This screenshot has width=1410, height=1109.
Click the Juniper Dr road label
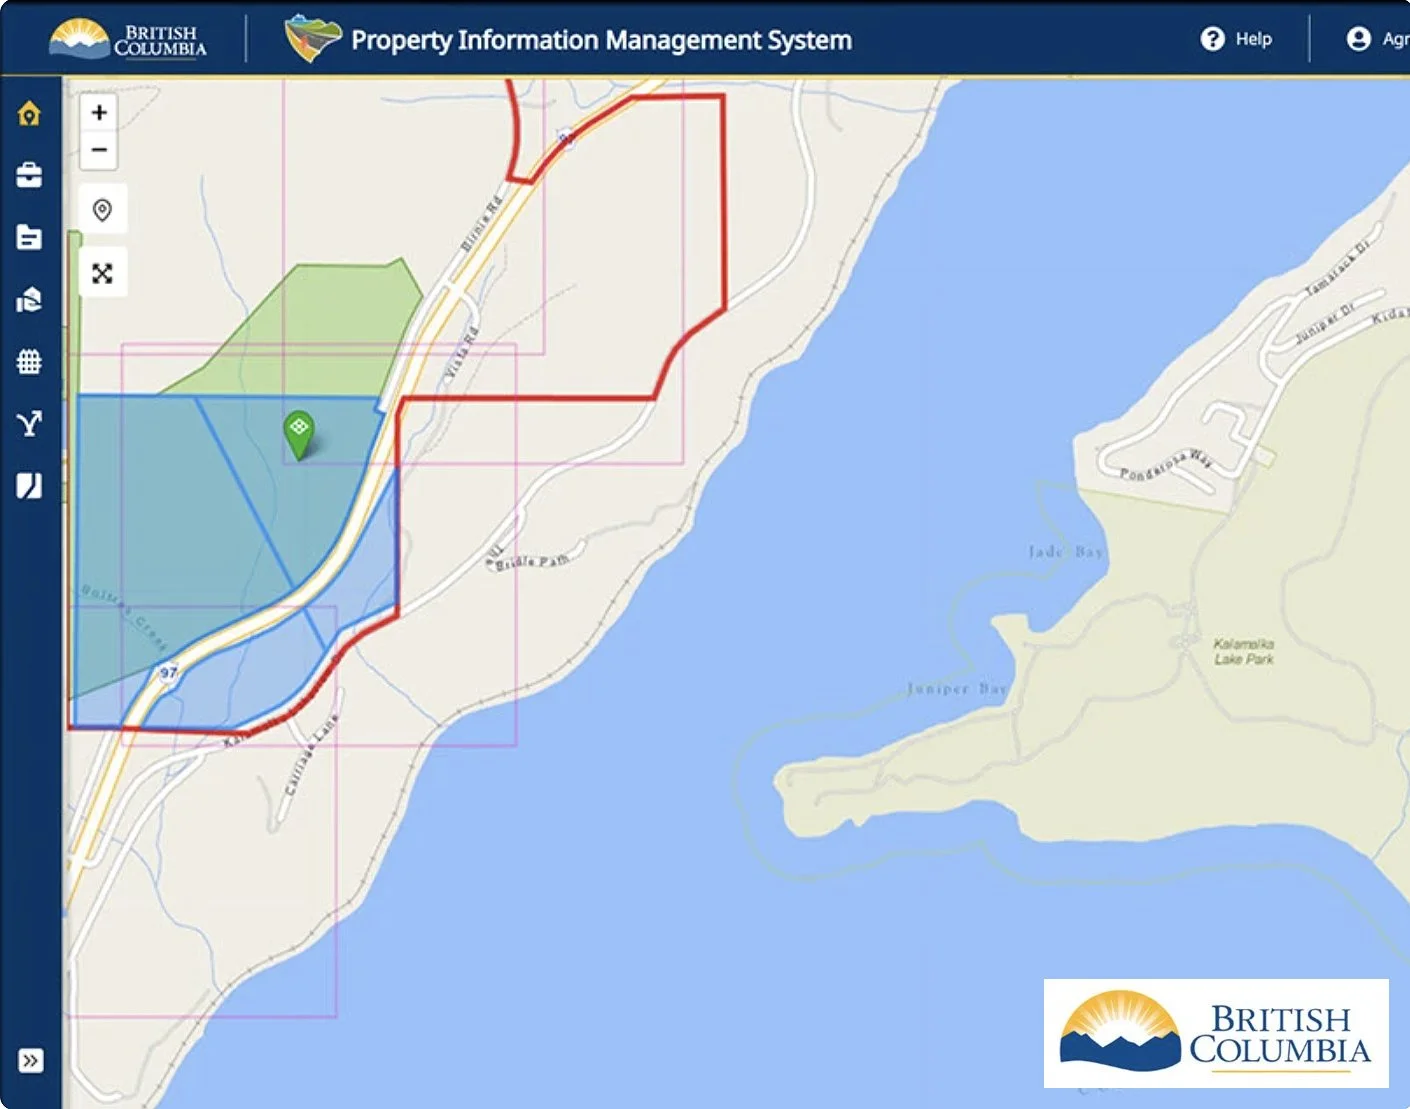(x=1325, y=325)
